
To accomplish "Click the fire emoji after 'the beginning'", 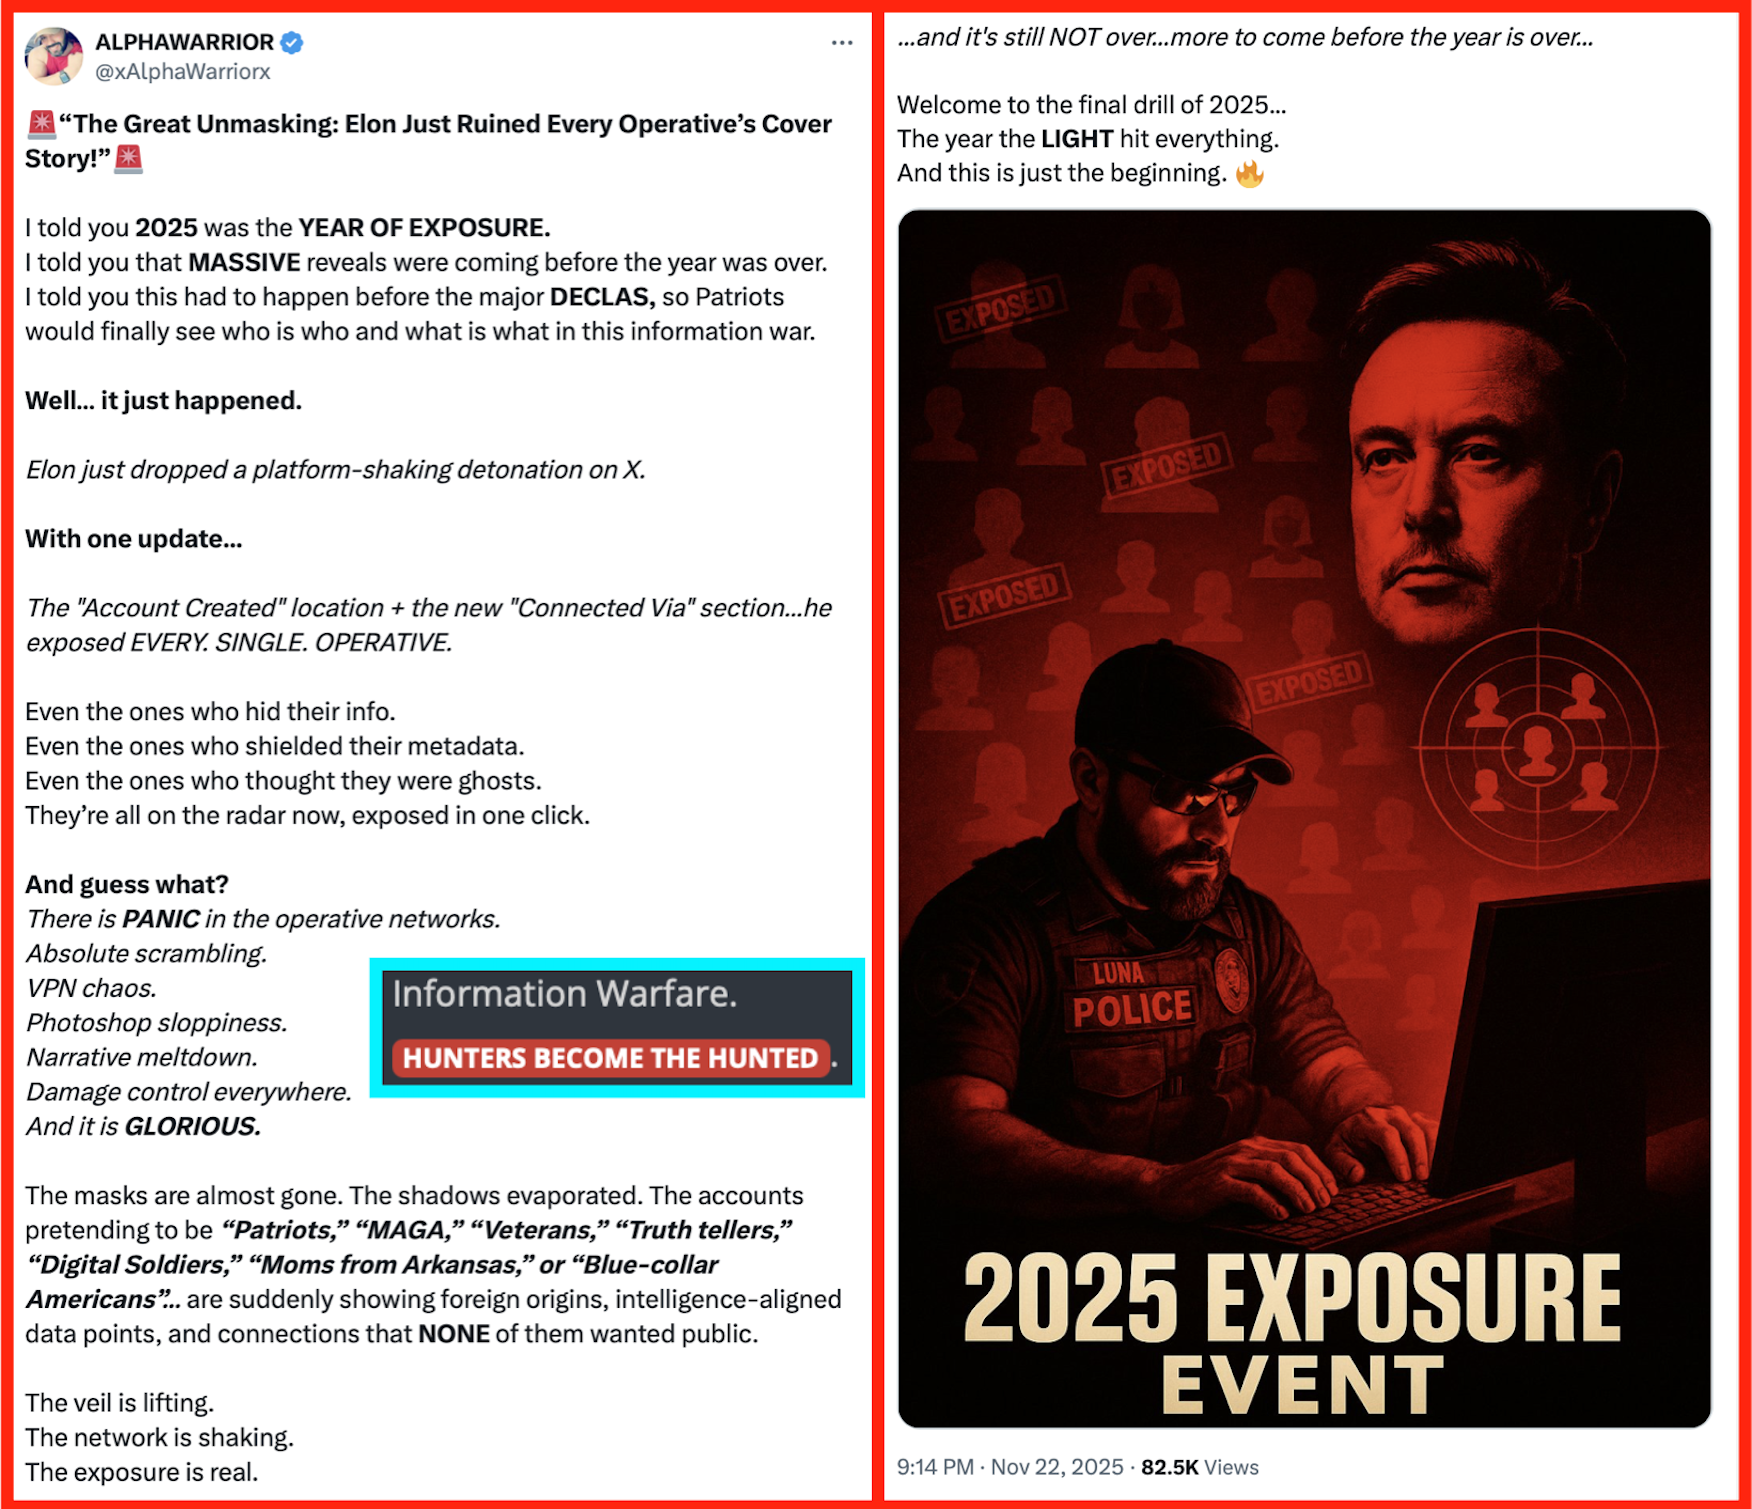I will point(1250,174).
